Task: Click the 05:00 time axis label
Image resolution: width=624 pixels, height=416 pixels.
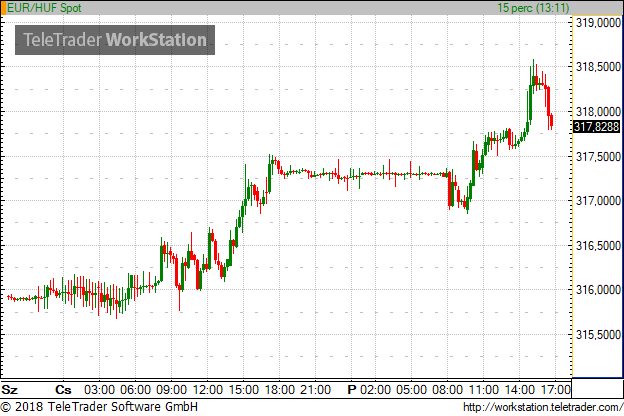Action: (411, 389)
